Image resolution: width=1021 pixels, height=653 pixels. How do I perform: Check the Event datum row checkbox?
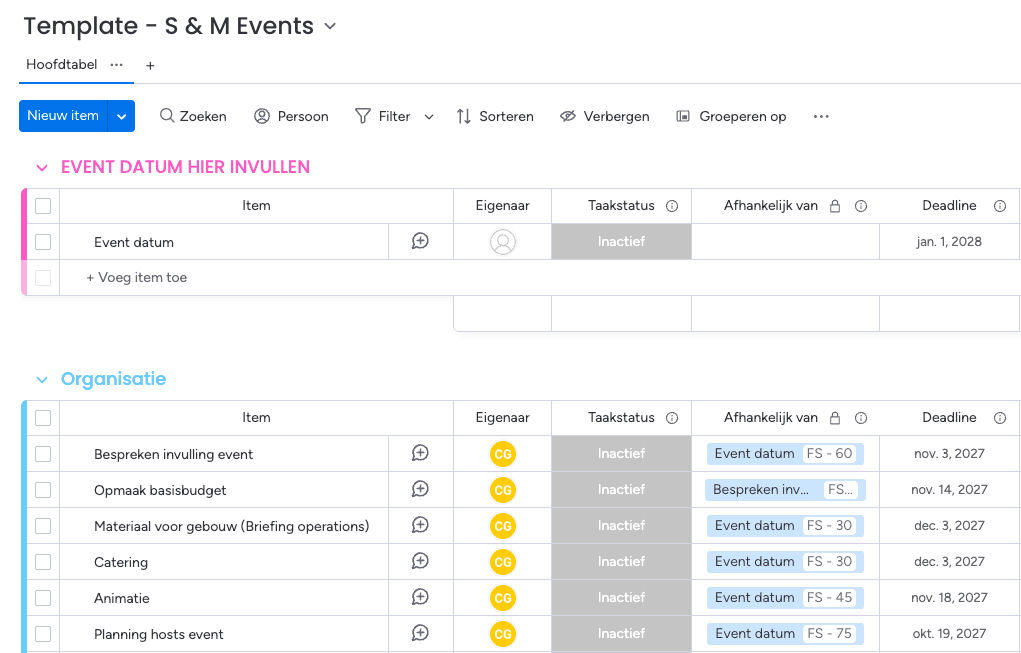(43, 242)
